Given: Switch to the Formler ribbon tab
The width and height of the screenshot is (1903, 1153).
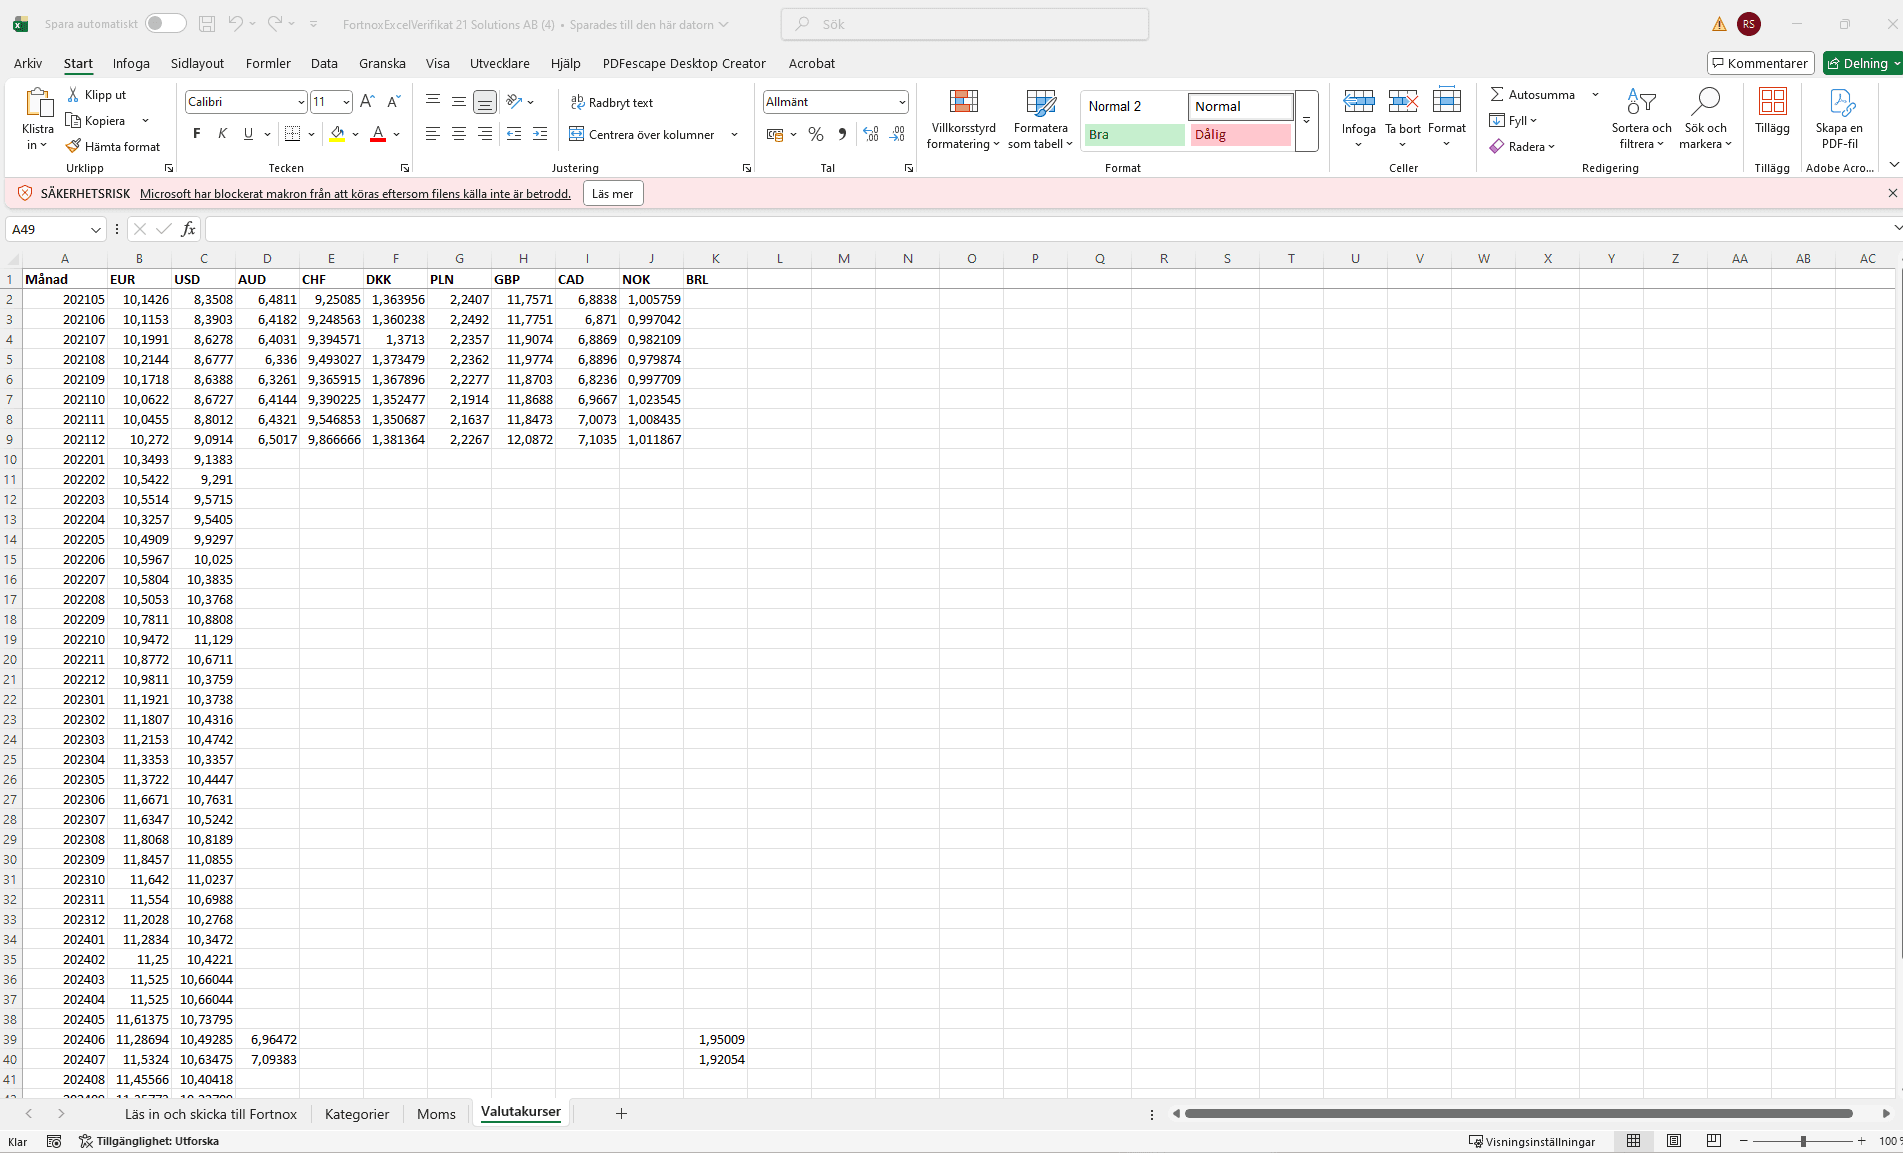Looking at the screenshot, I should pos(267,63).
